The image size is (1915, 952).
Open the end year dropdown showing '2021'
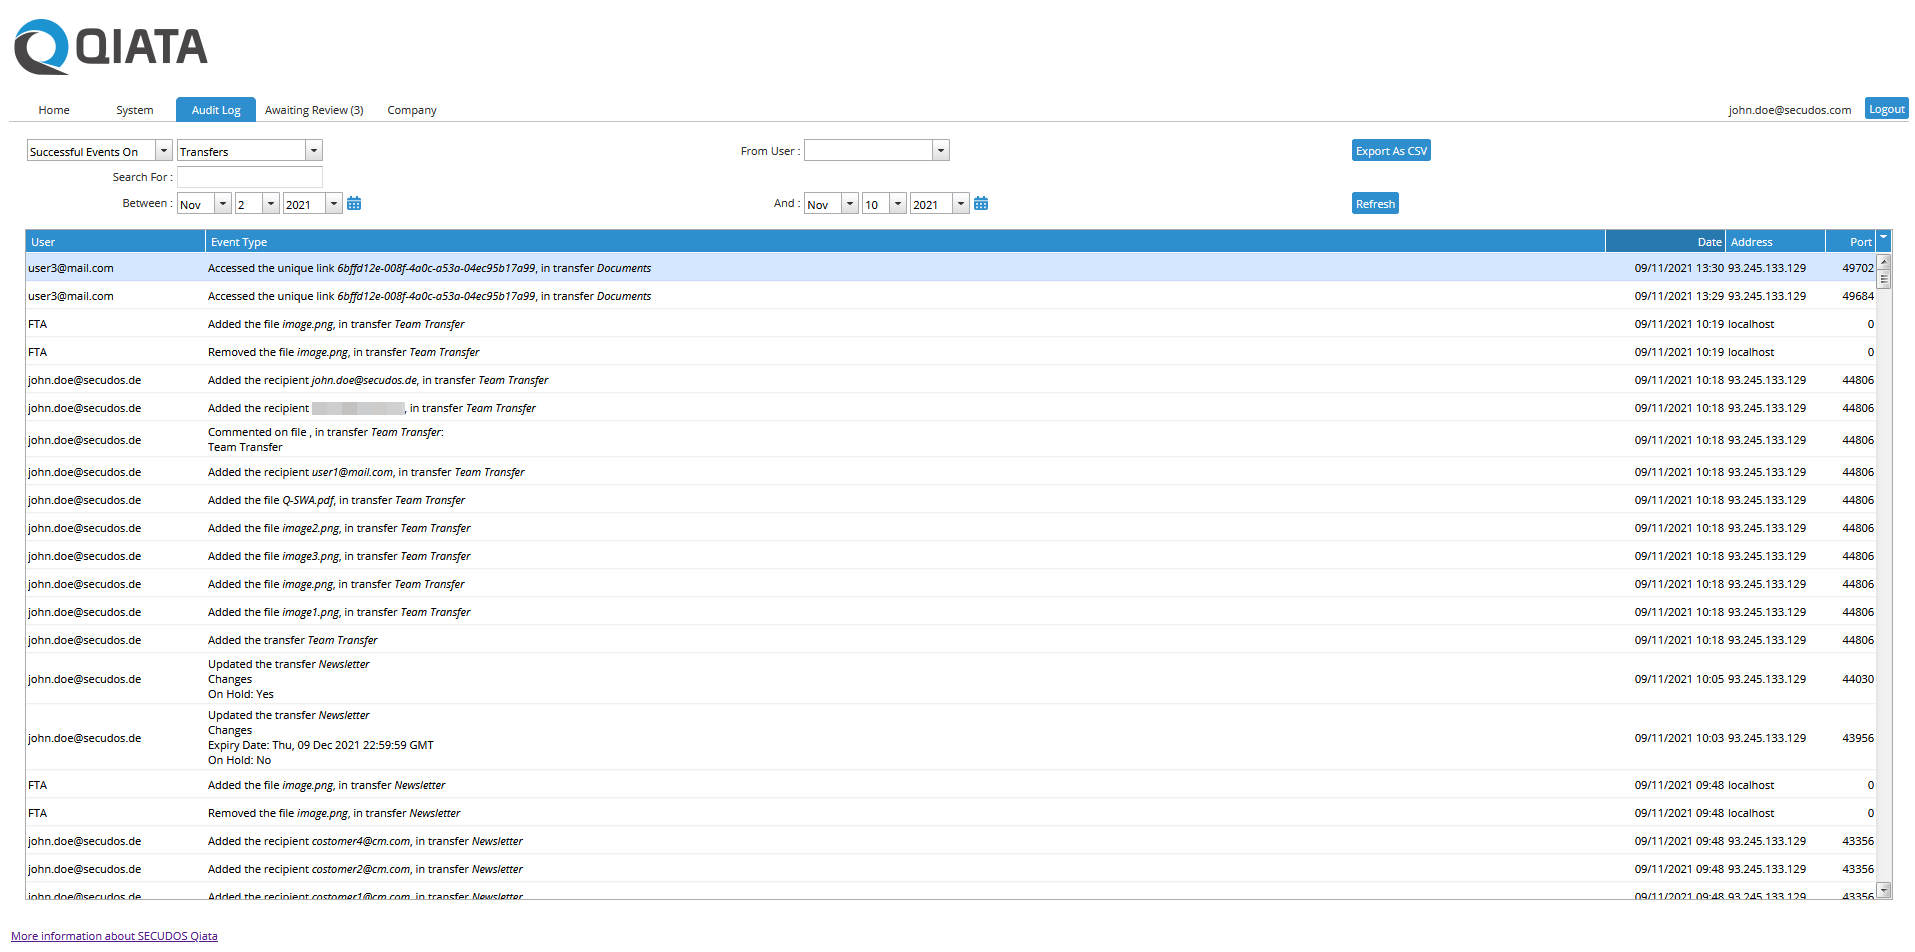click(x=961, y=202)
